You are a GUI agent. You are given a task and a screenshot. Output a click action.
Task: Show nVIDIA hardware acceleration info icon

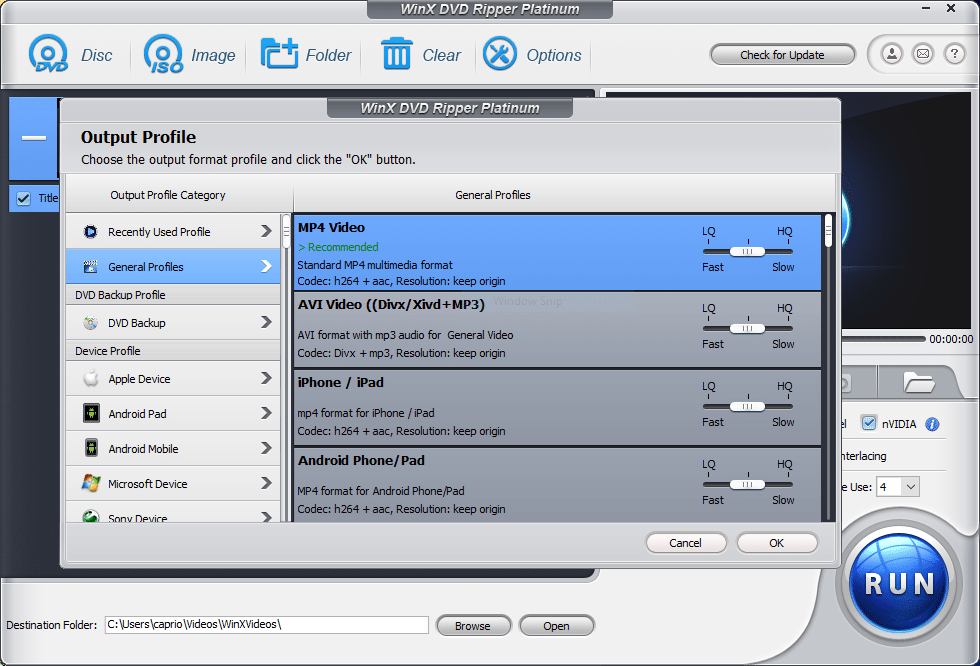coord(932,424)
